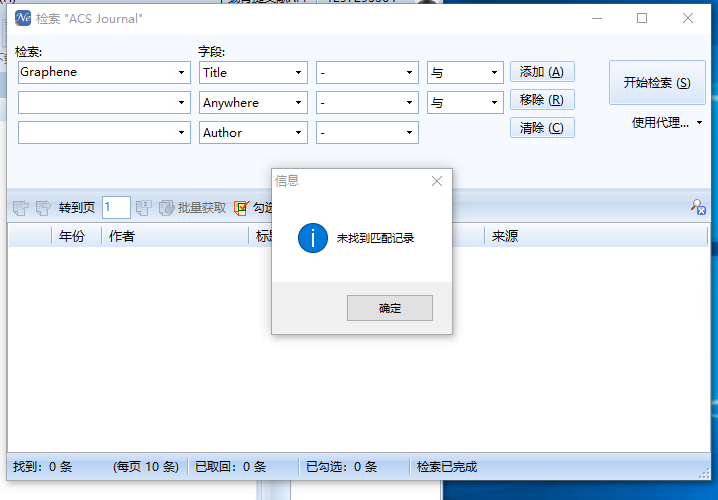Screen dimensions: 718x500
Task: Open the Title field dropdown
Action: (299, 72)
